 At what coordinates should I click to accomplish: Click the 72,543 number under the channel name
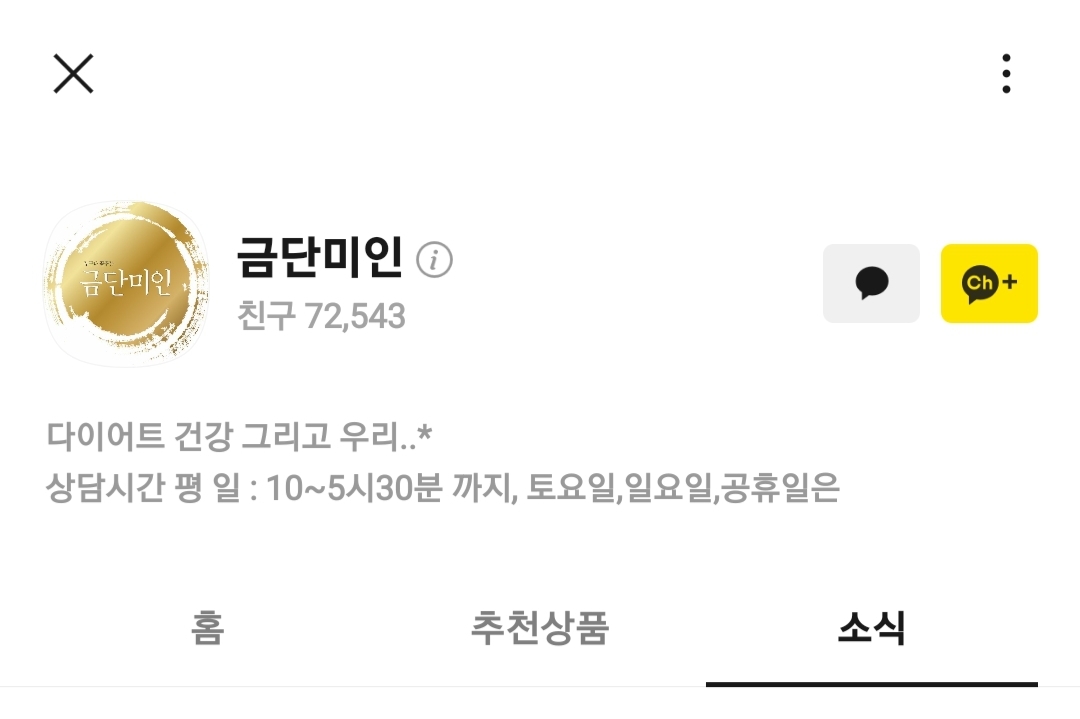(x=355, y=317)
